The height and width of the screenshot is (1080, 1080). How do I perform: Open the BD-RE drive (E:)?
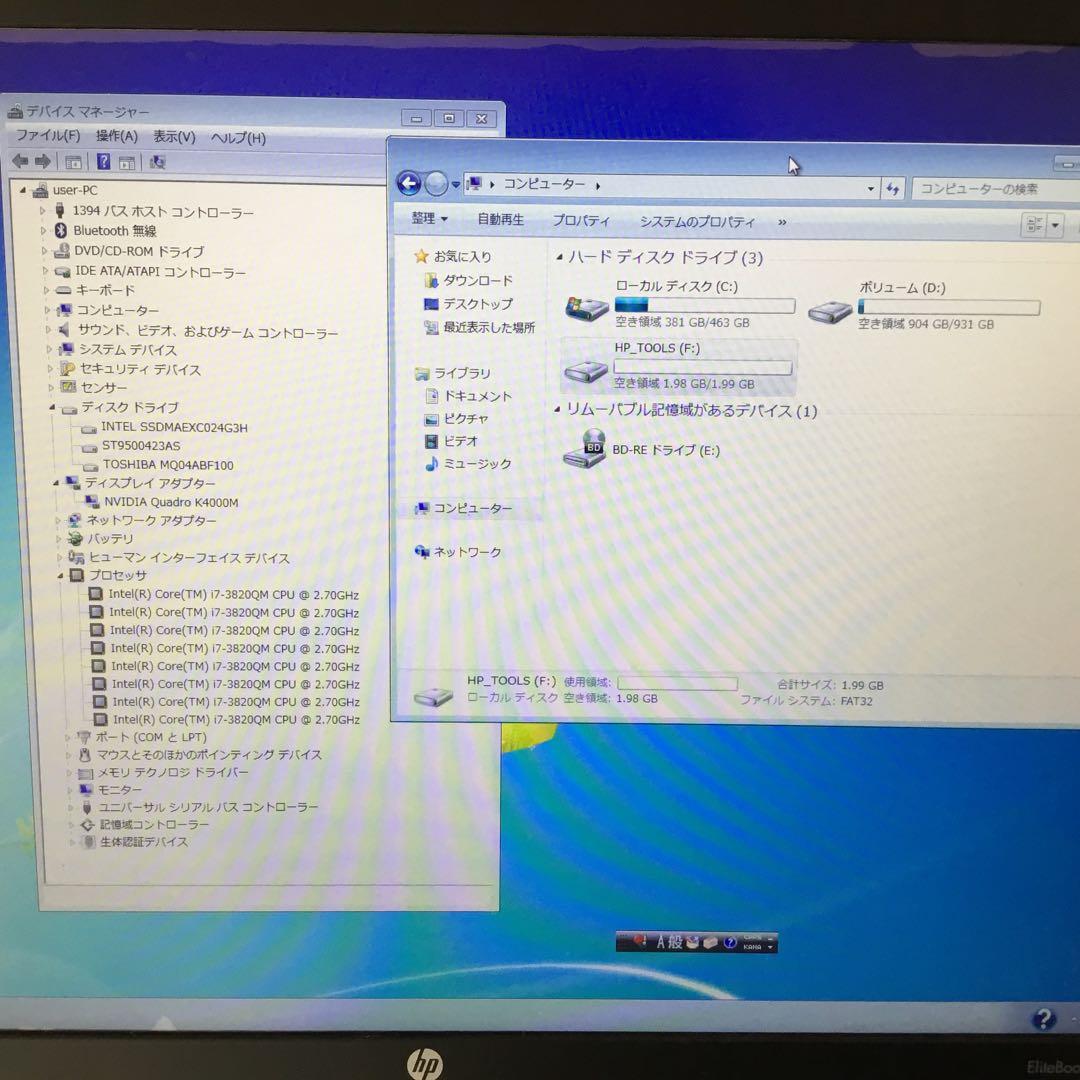[665, 450]
